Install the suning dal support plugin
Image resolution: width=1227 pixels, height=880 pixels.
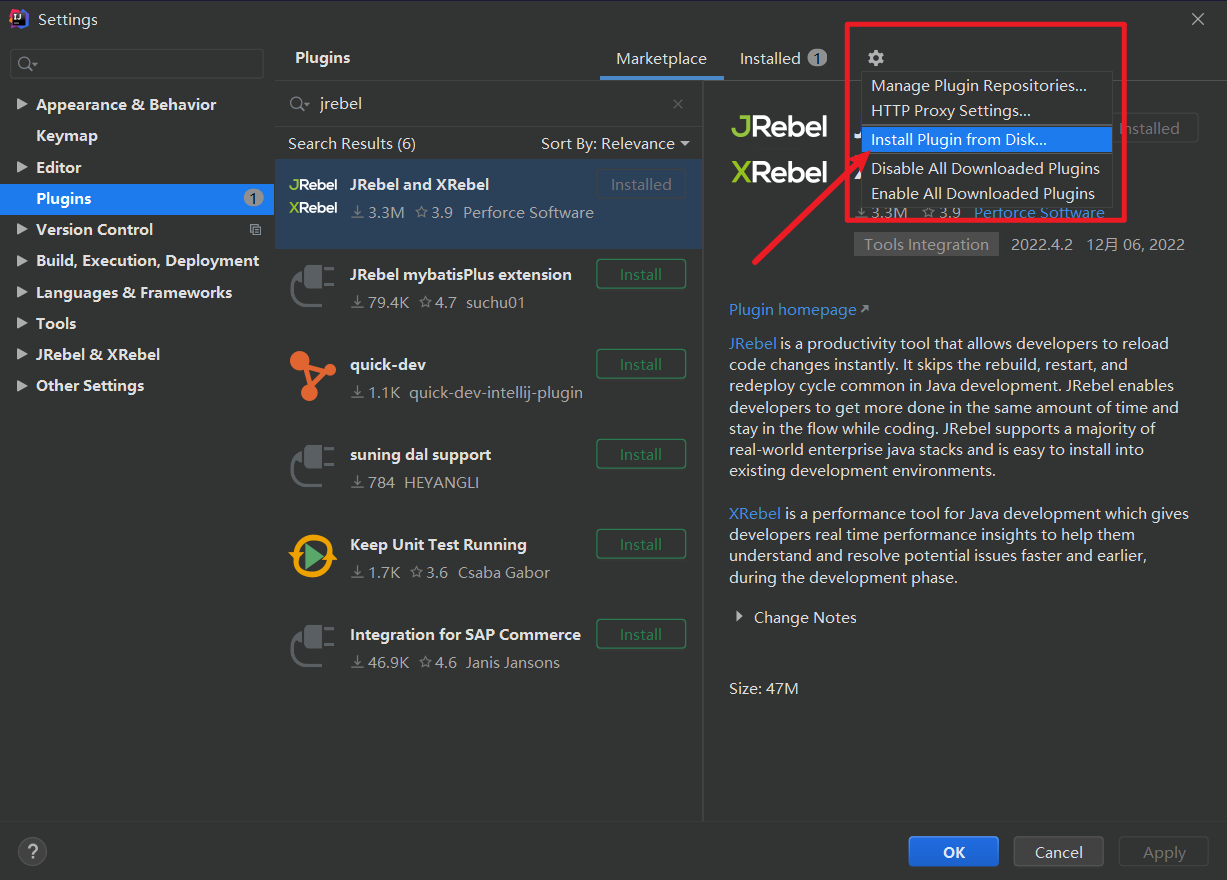pos(640,453)
